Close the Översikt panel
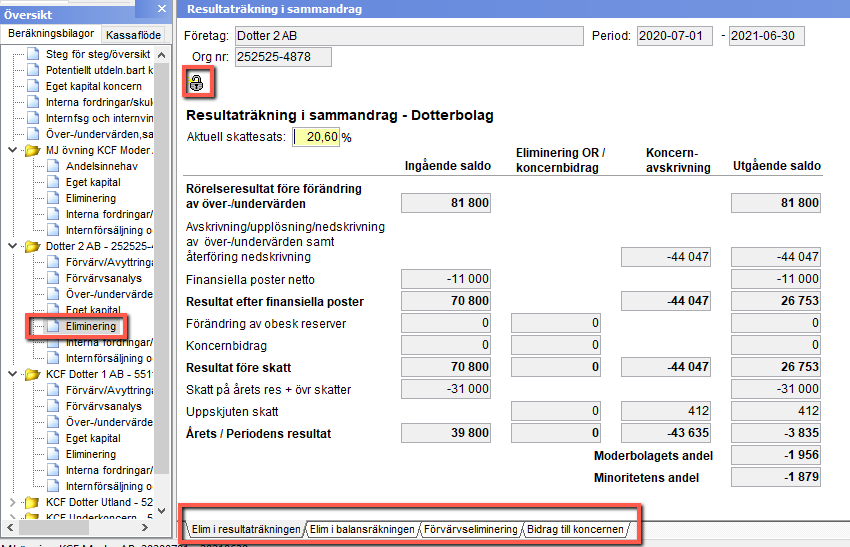The height and width of the screenshot is (547, 850). [162, 9]
